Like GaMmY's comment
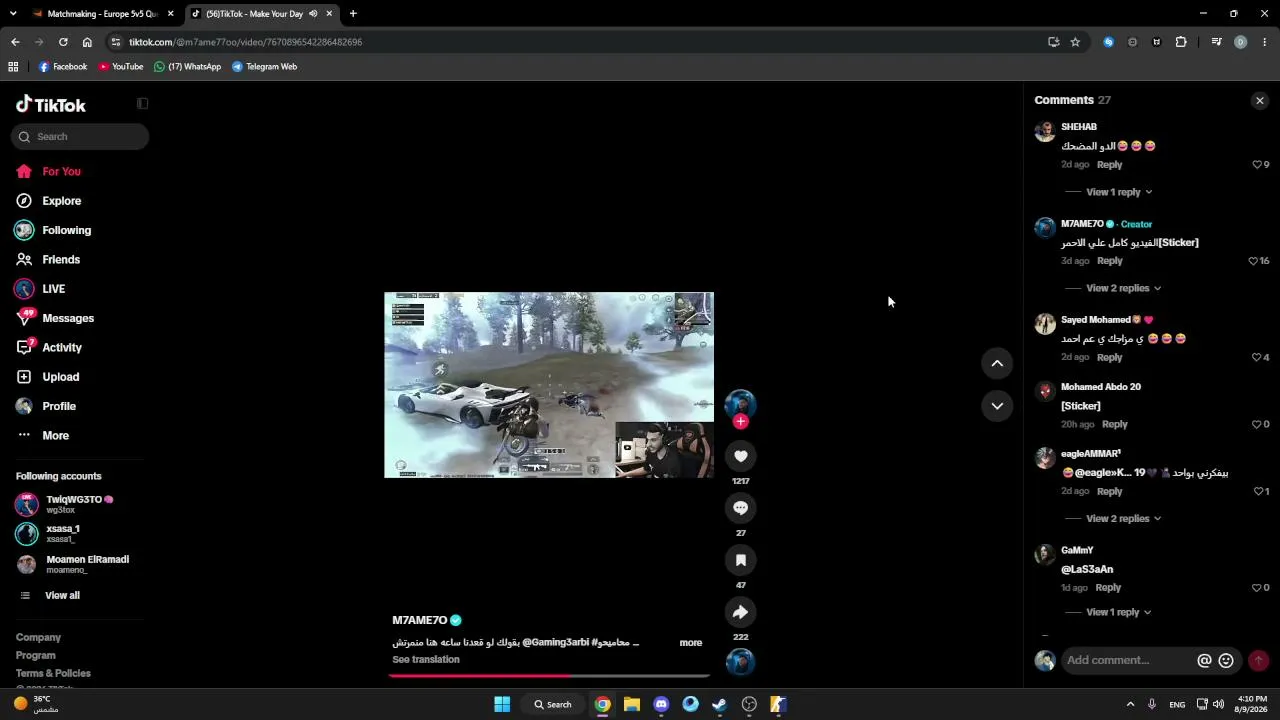The image size is (1280, 720). click(x=1257, y=587)
